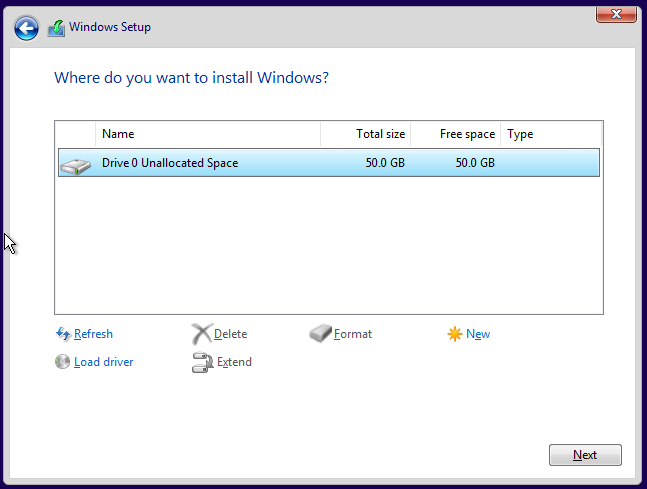
Task: Select the Drive 0 Unallocated Space row
Action: (x=329, y=163)
